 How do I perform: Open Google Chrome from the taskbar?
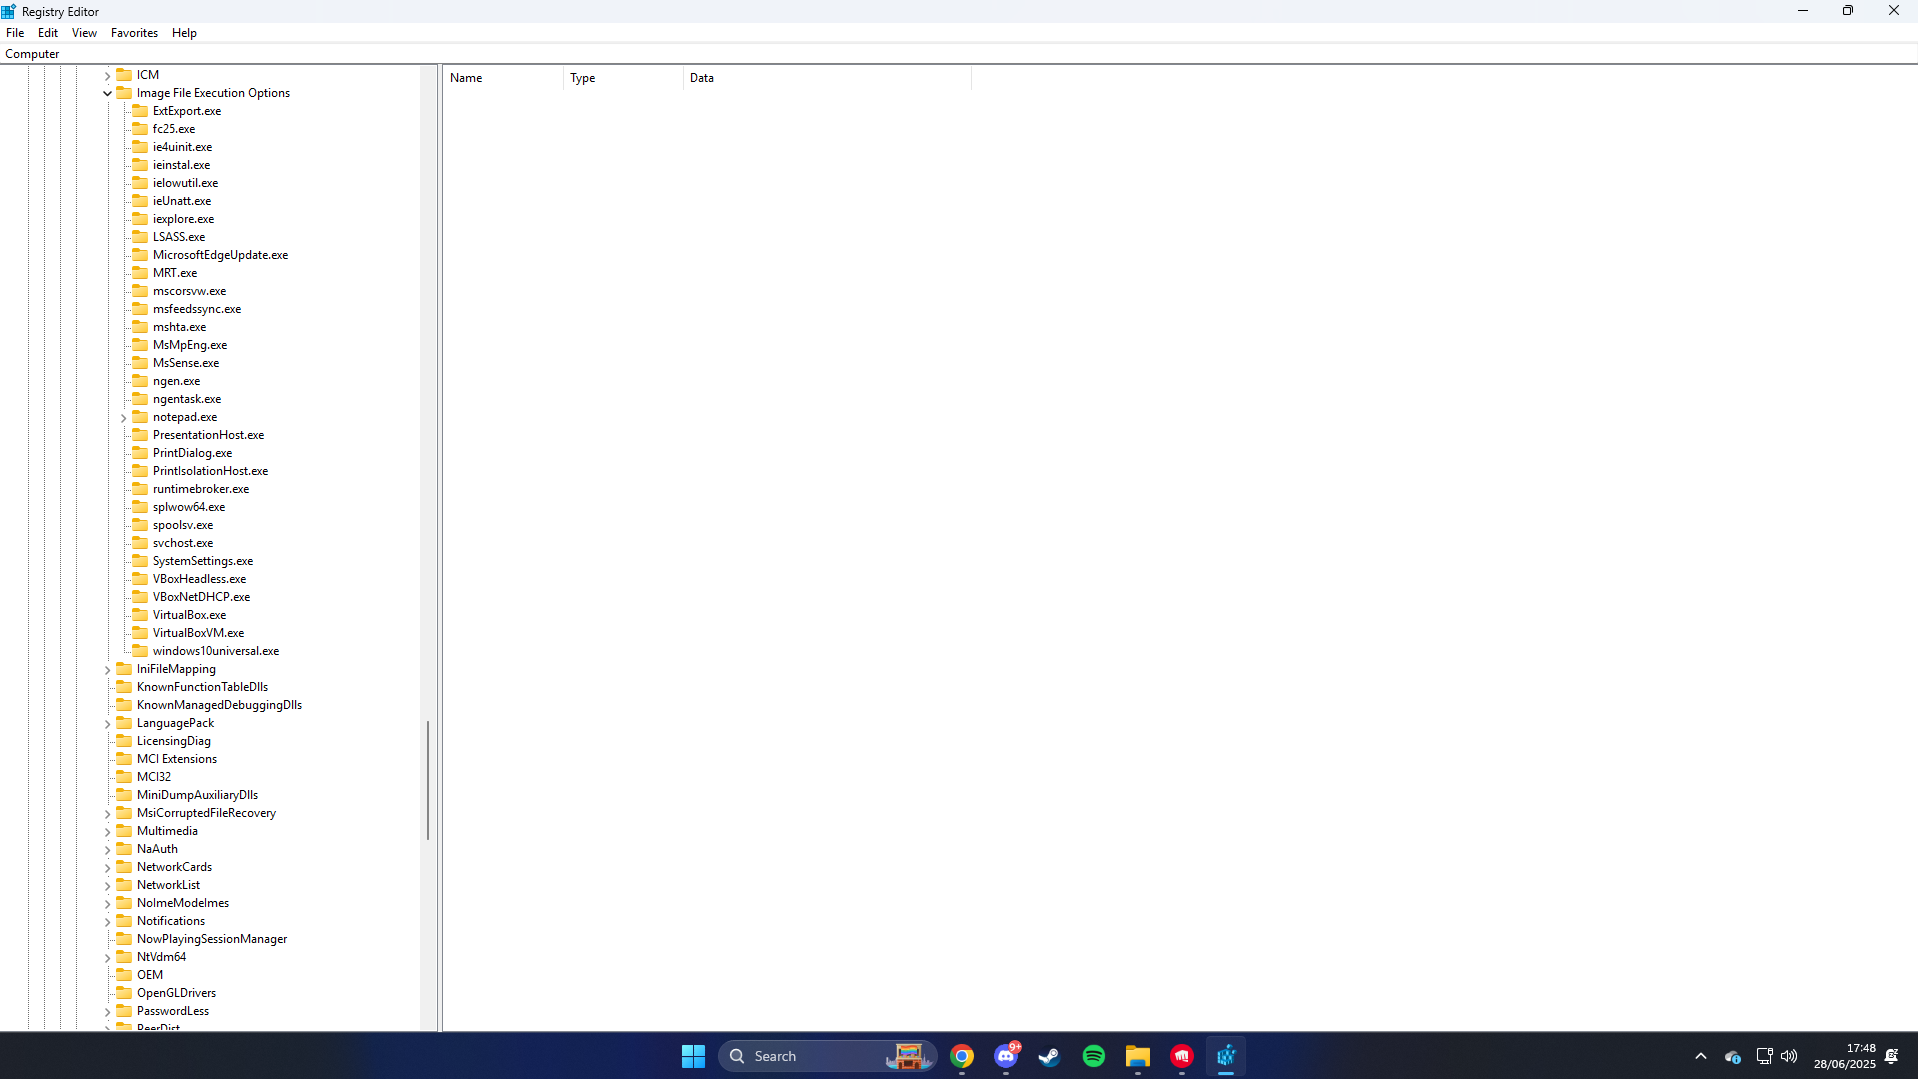pyautogui.click(x=962, y=1056)
